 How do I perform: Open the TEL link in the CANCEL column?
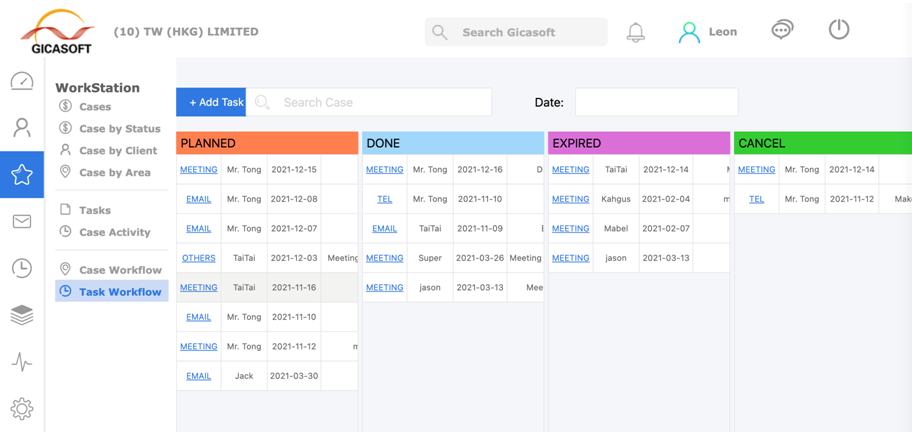(757, 199)
